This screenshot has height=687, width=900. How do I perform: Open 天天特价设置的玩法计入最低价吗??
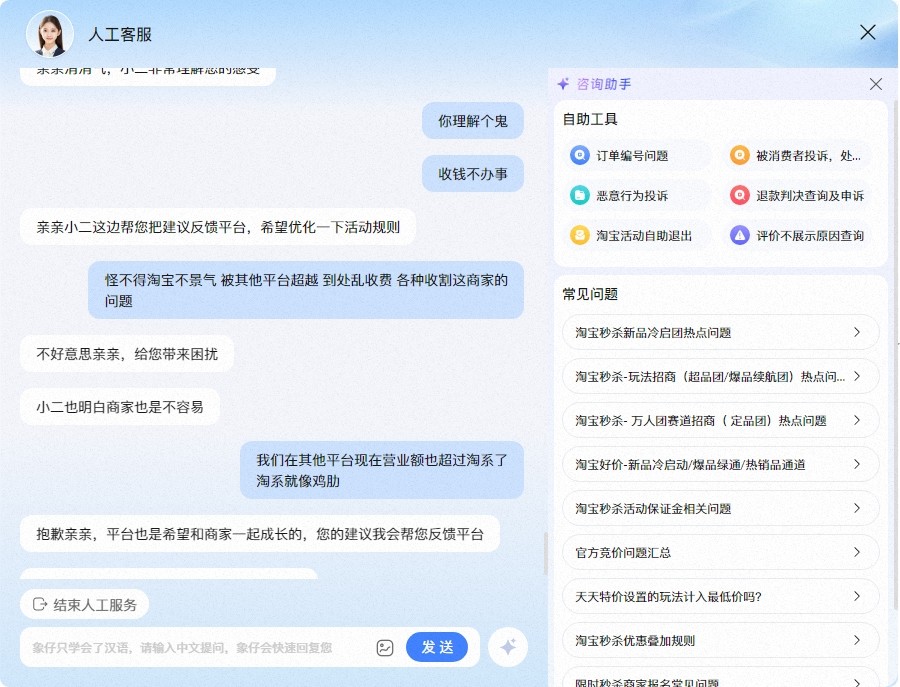point(720,596)
